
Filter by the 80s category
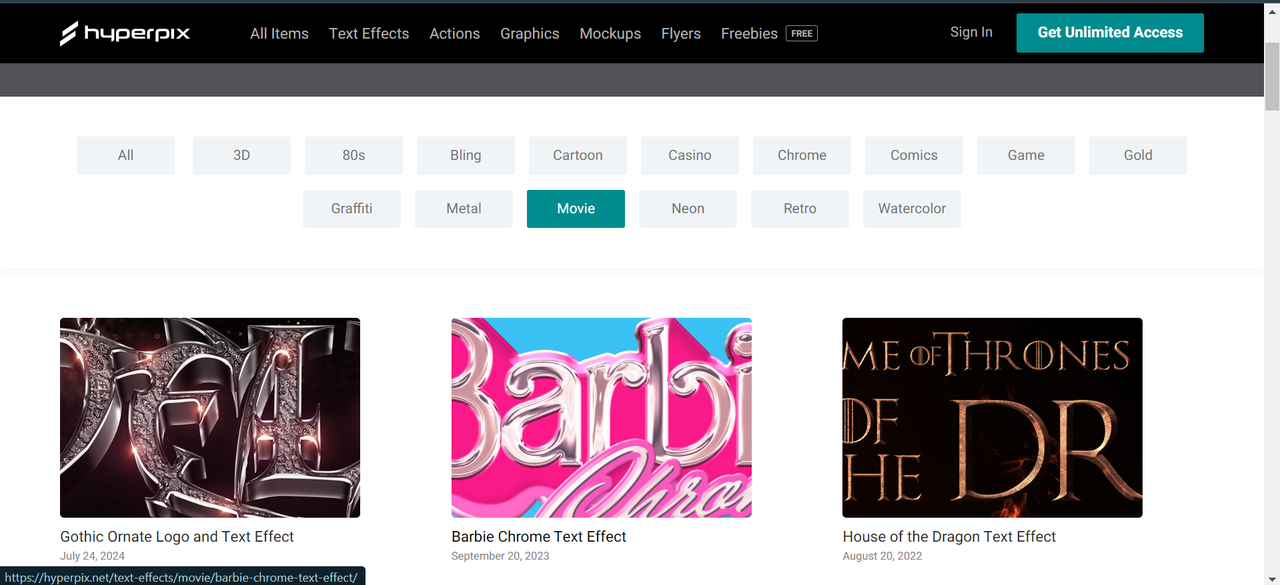(x=354, y=155)
